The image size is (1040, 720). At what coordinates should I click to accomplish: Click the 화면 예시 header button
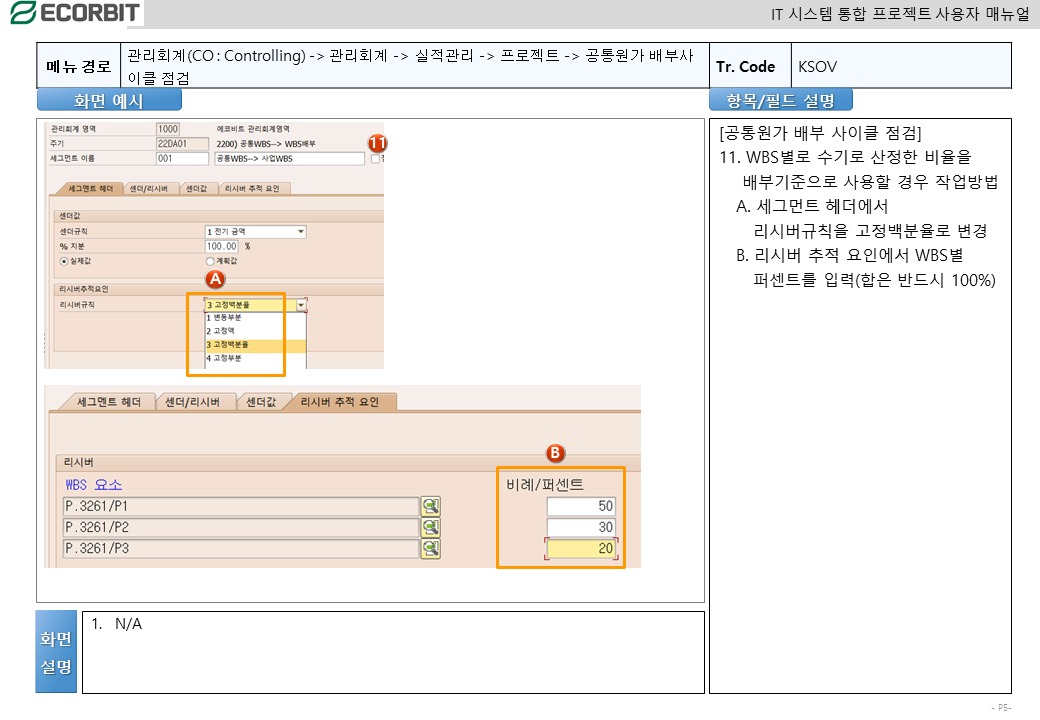(109, 100)
